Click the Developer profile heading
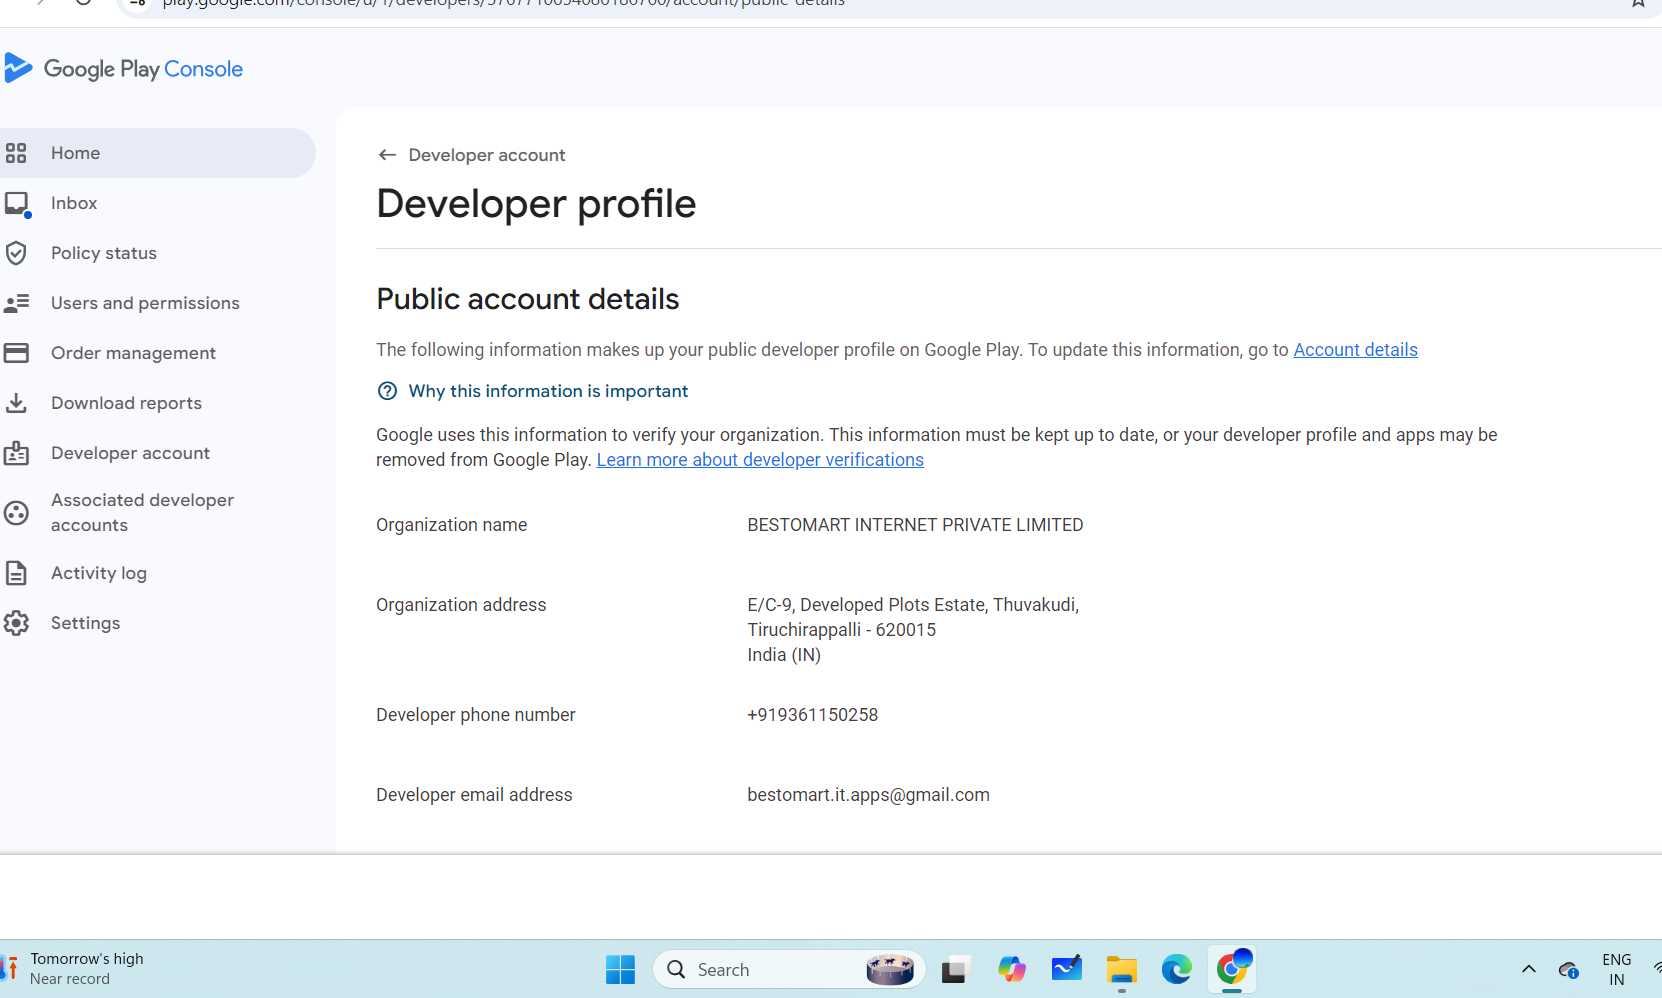This screenshot has width=1662, height=998. pyautogui.click(x=536, y=204)
